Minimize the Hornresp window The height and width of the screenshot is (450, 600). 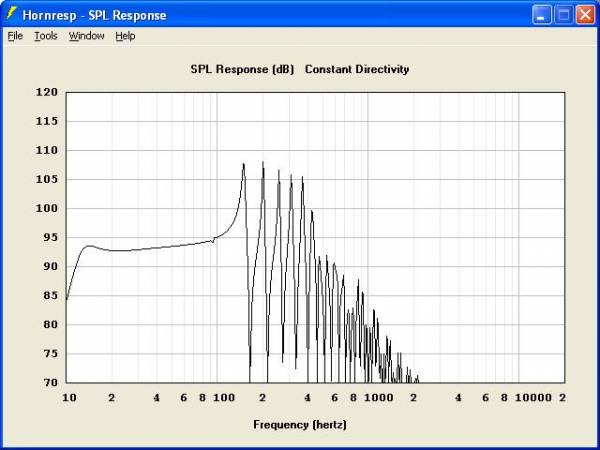(542, 15)
